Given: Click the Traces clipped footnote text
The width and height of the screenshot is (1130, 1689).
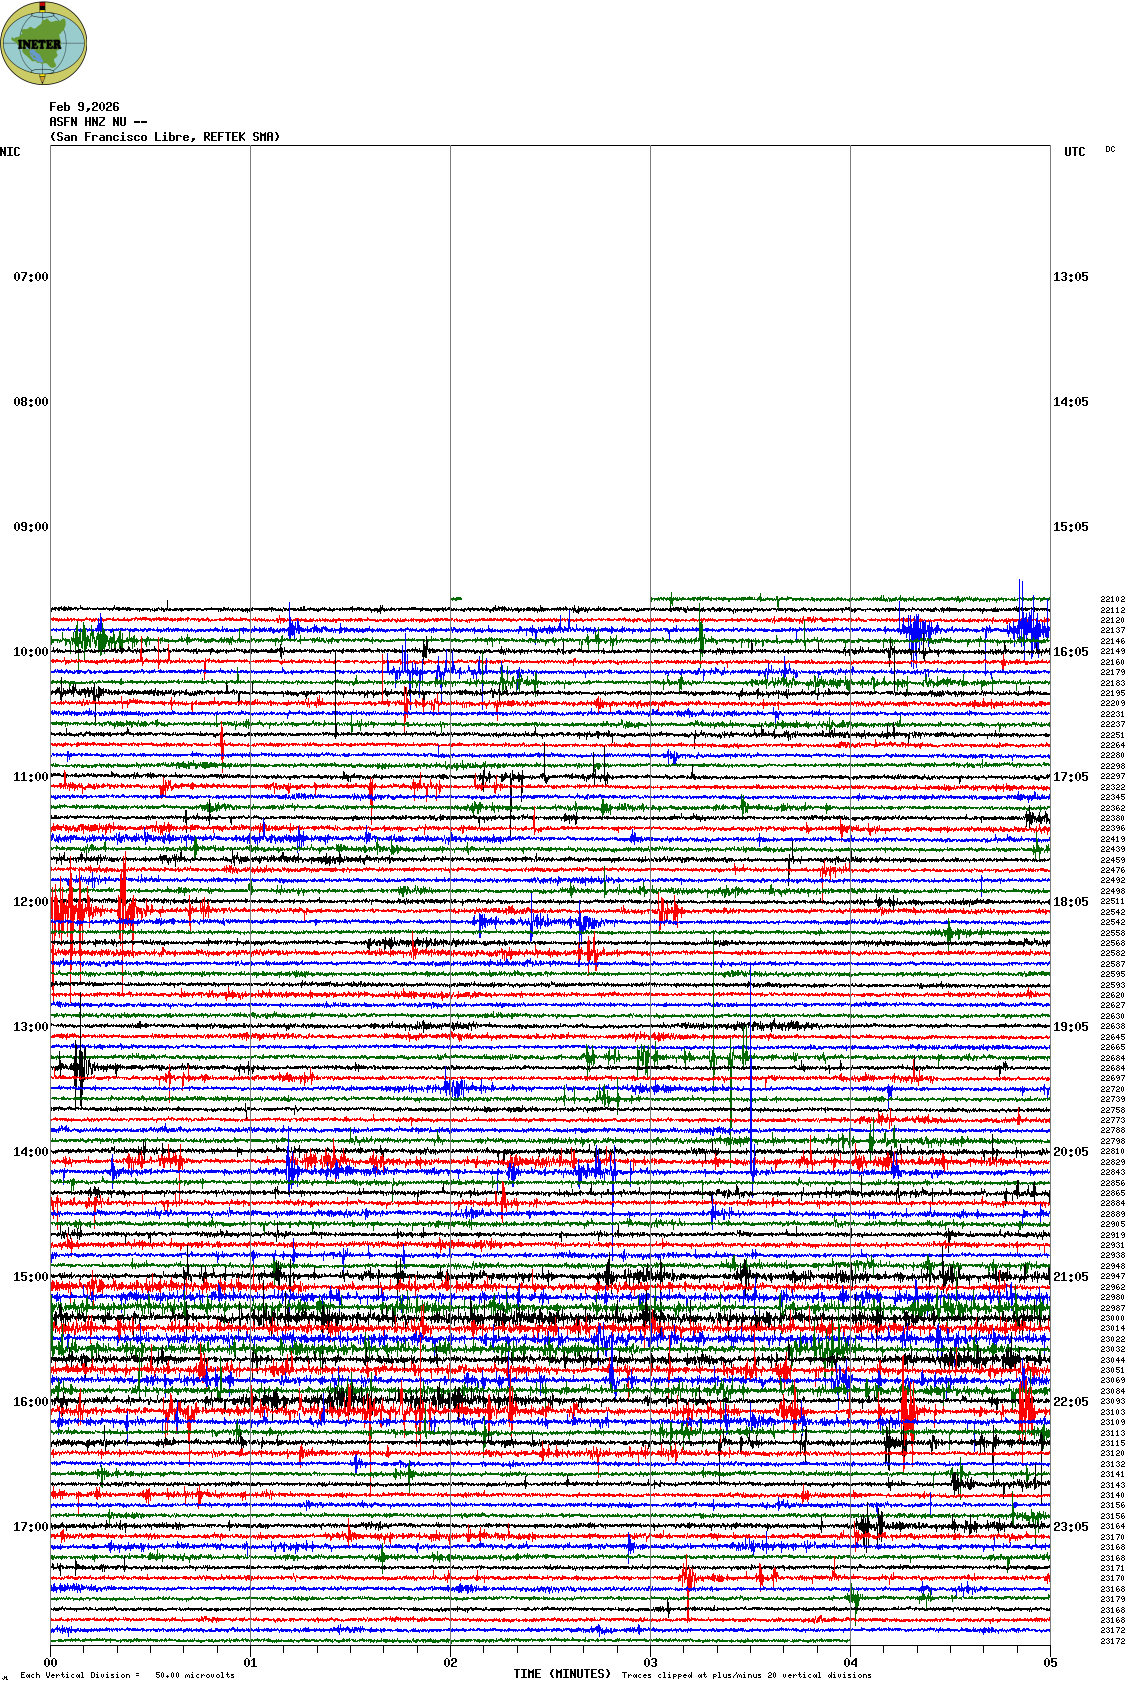Looking at the screenshot, I should [x=746, y=1675].
